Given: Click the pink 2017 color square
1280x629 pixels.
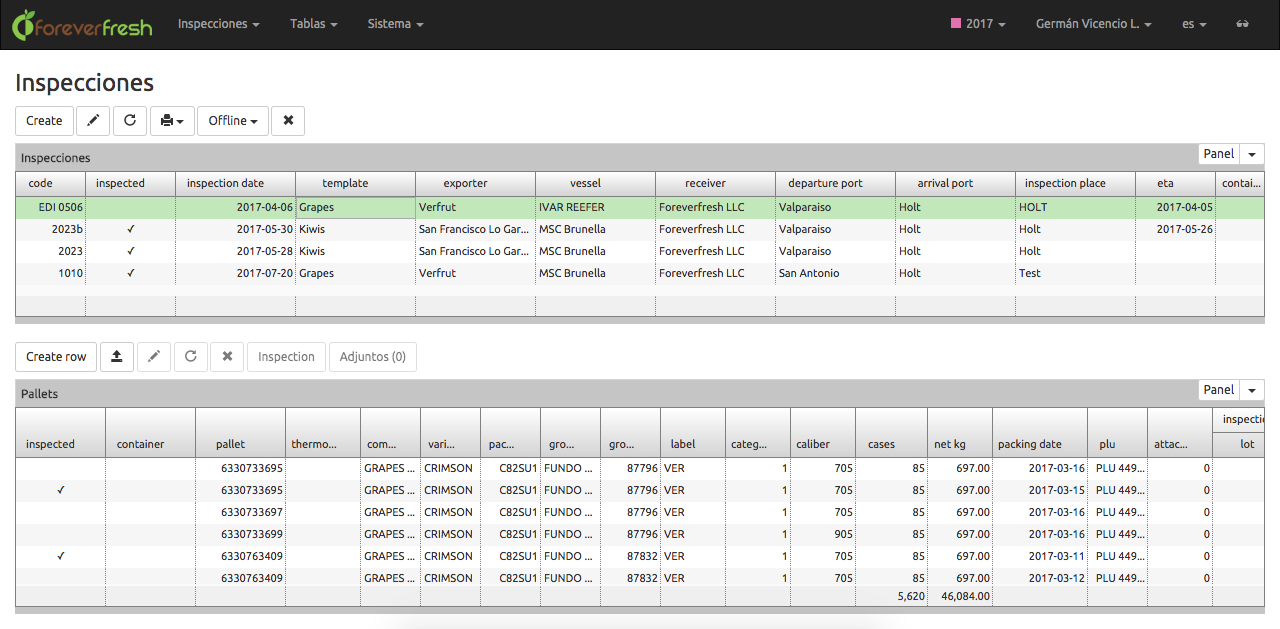Looking at the screenshot, I should tap(956, 23).
